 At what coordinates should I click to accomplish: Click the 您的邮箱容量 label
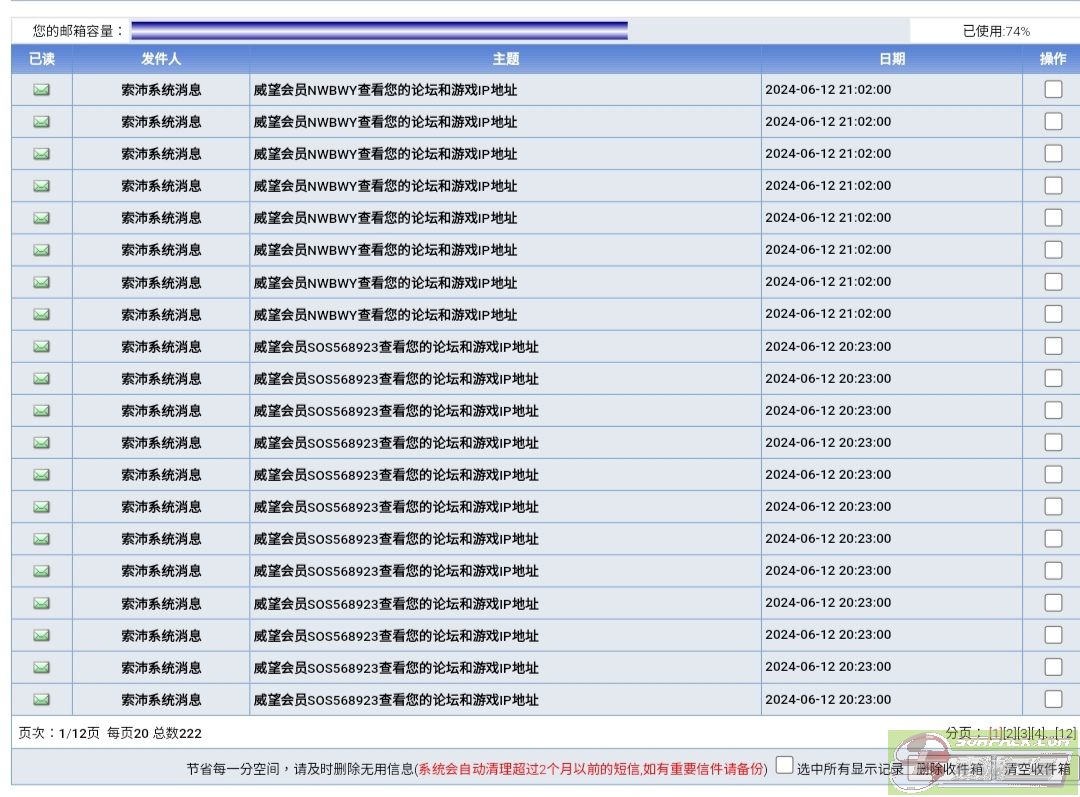coord(77,31)
